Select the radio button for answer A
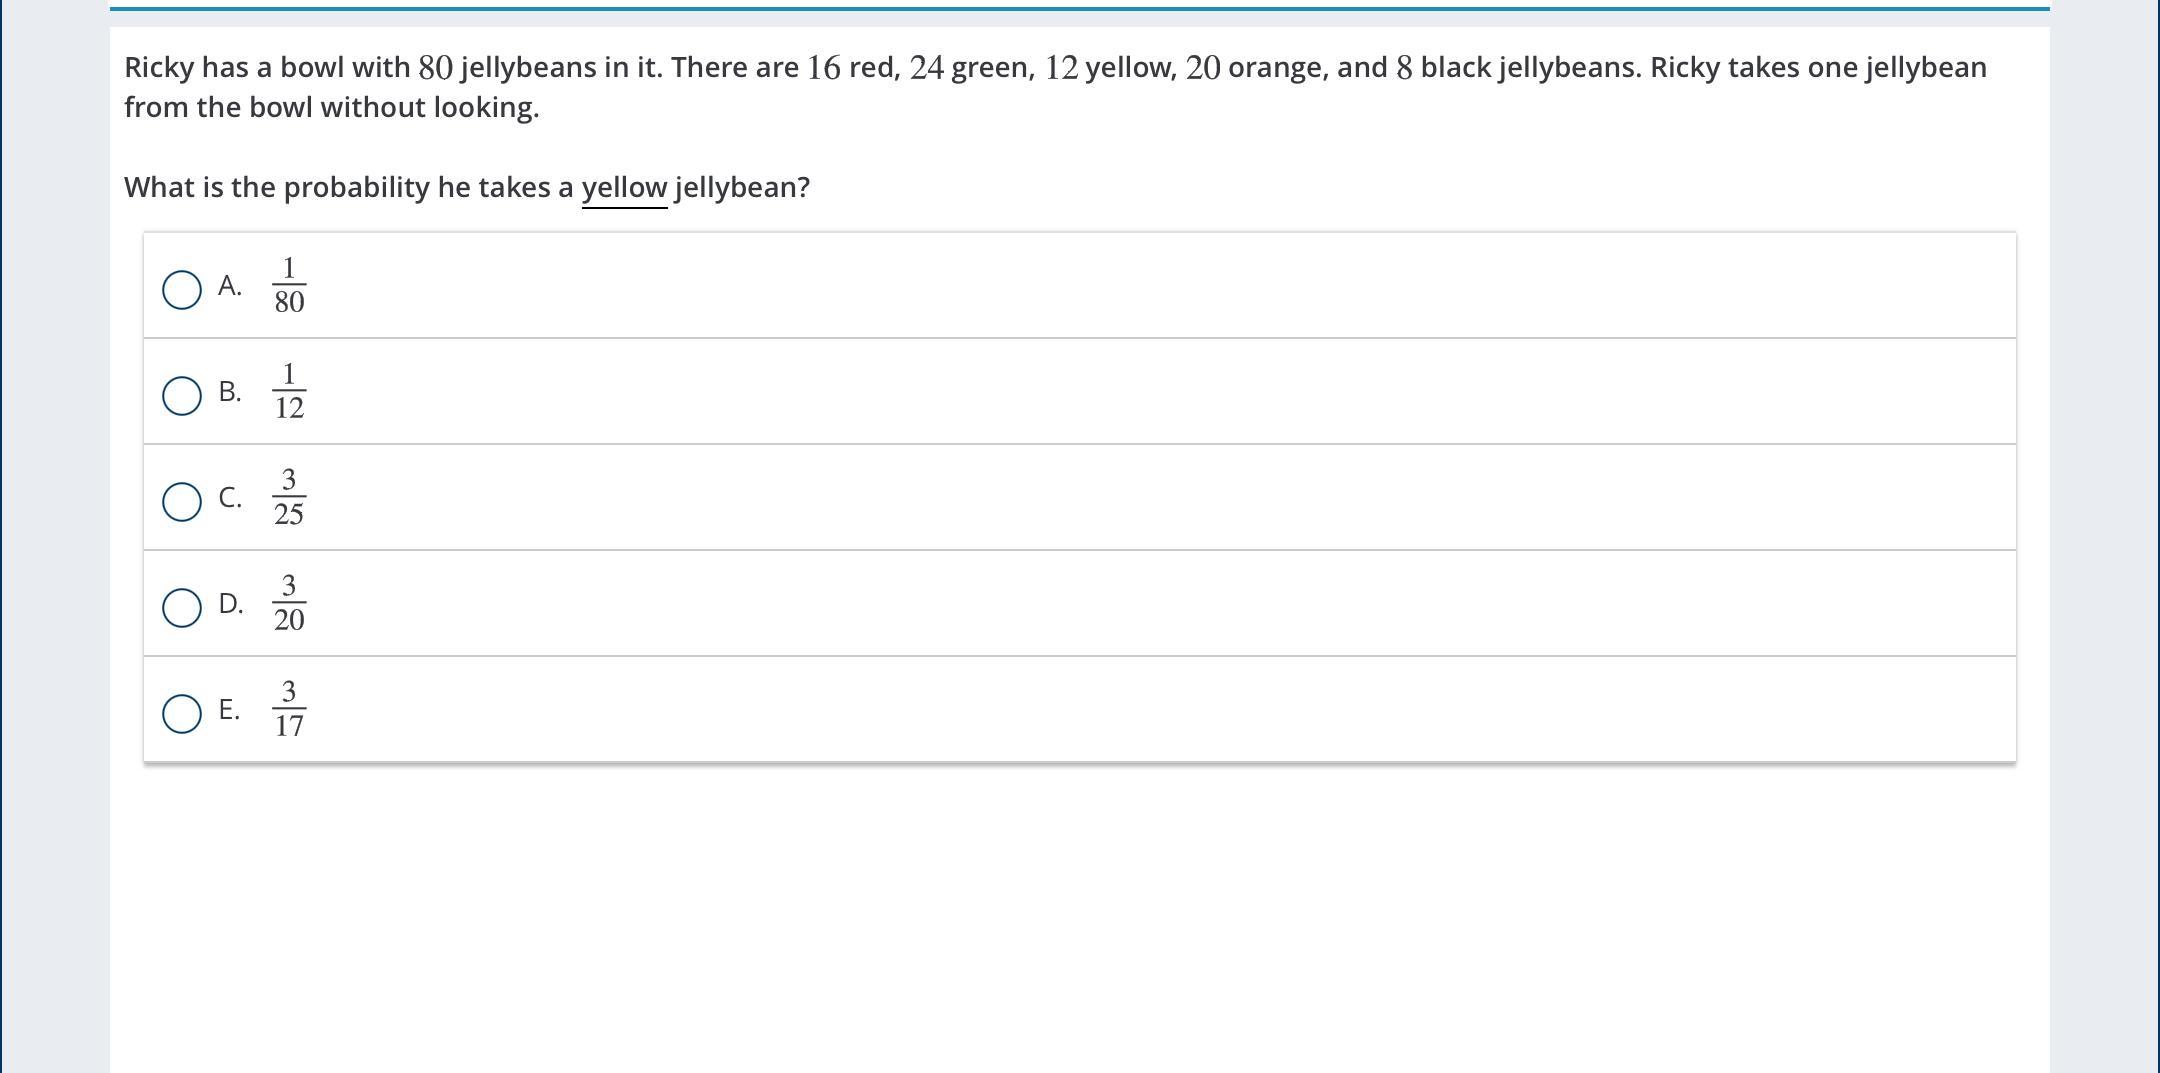 point(182,290)
